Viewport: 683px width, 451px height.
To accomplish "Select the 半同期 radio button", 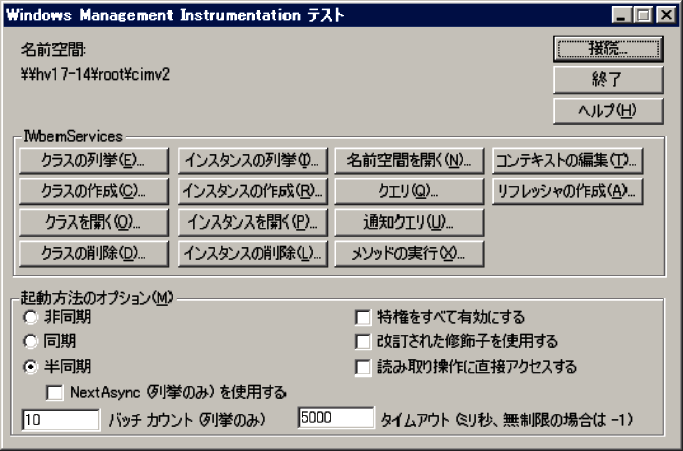I will coord(30,366).
